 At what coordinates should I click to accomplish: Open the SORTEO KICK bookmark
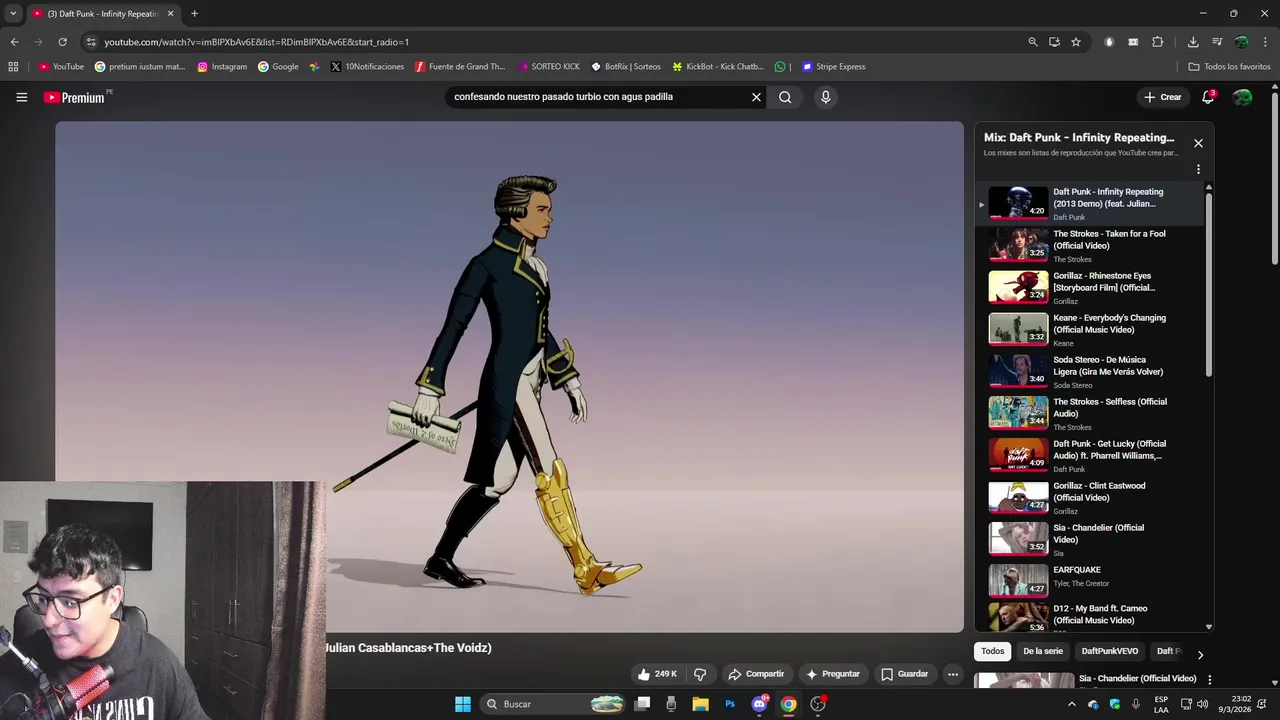[549, 67]
